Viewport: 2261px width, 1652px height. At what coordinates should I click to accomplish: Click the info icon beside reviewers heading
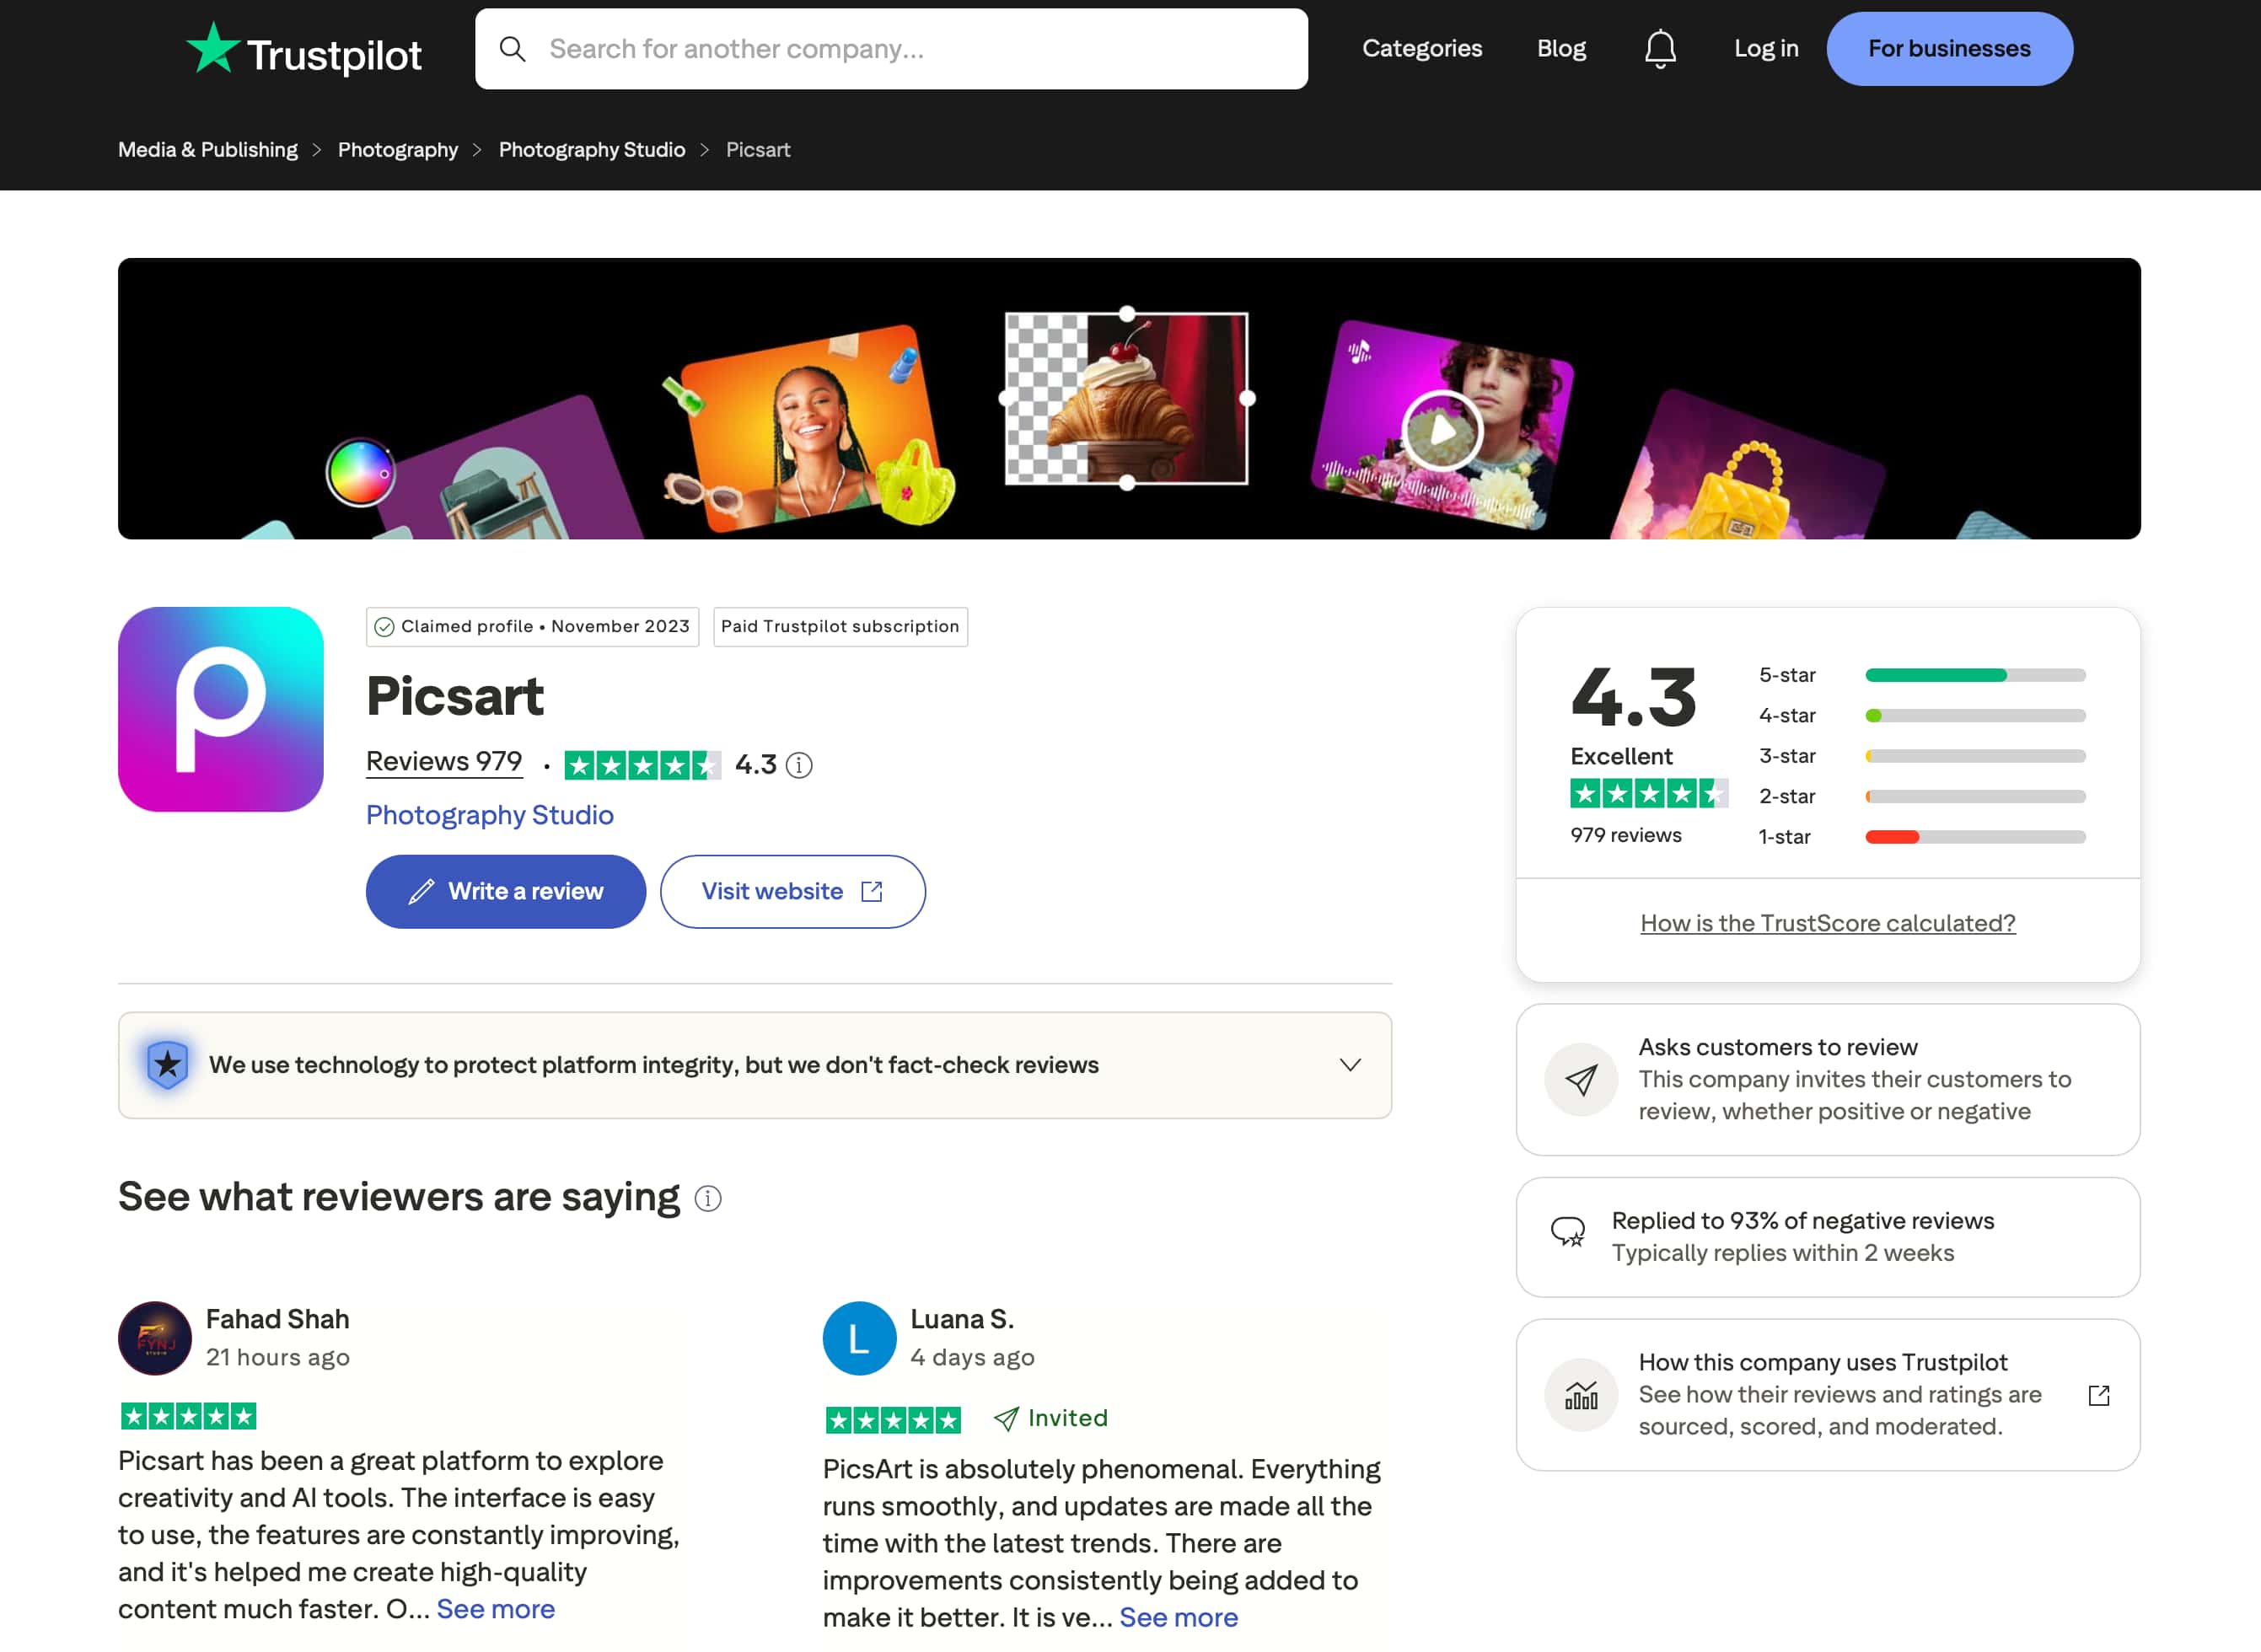point(708,1198)
